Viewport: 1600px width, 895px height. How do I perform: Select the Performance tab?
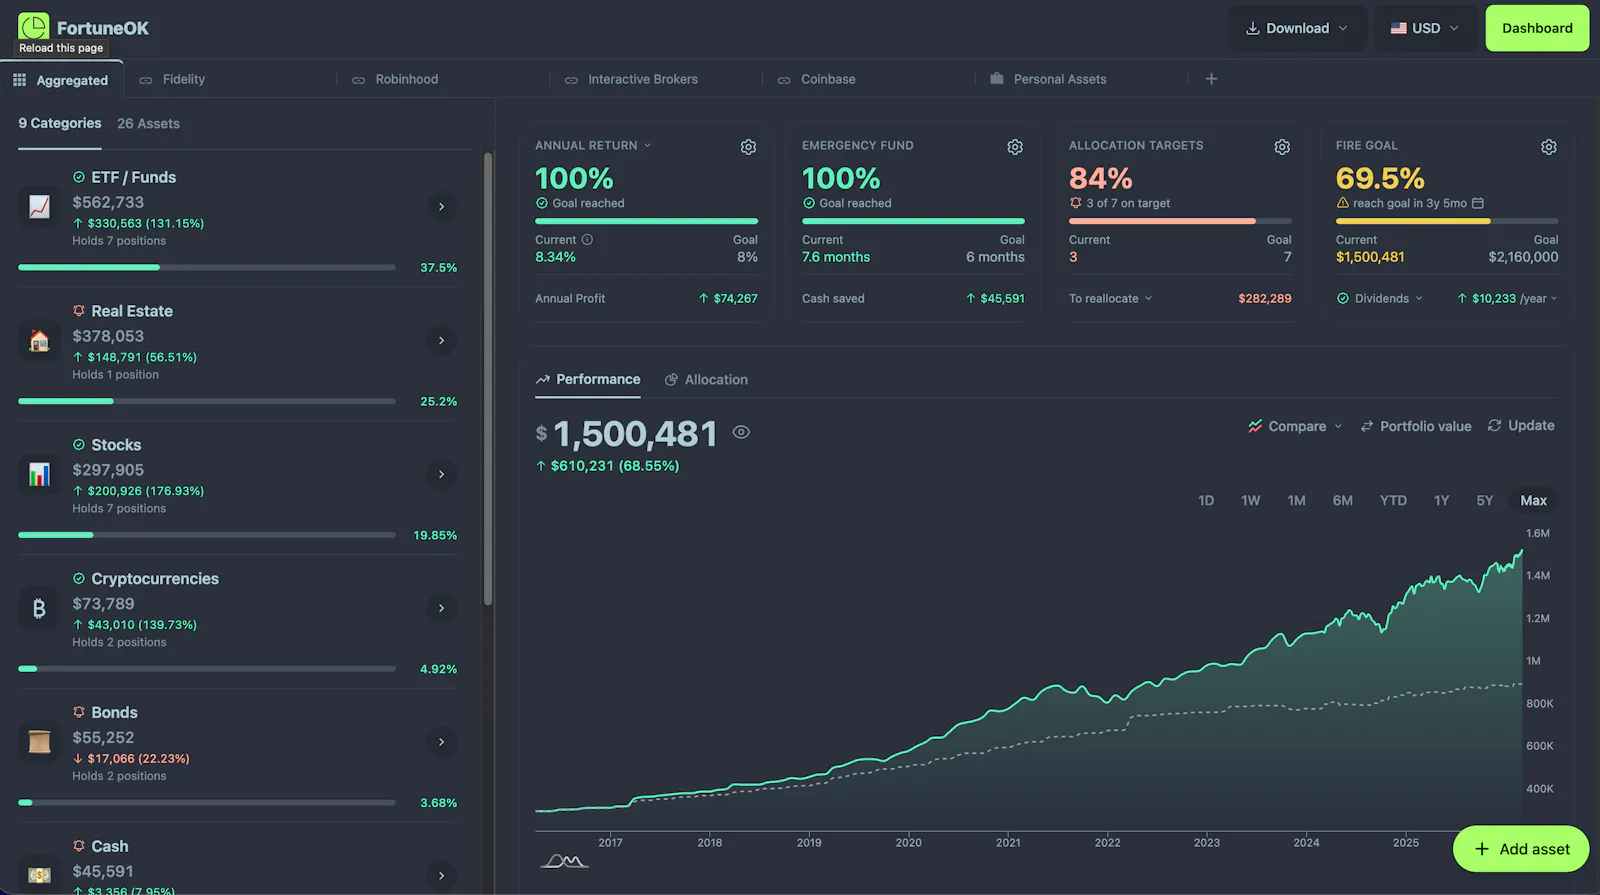pyautogui.click(x=588, y=380)
